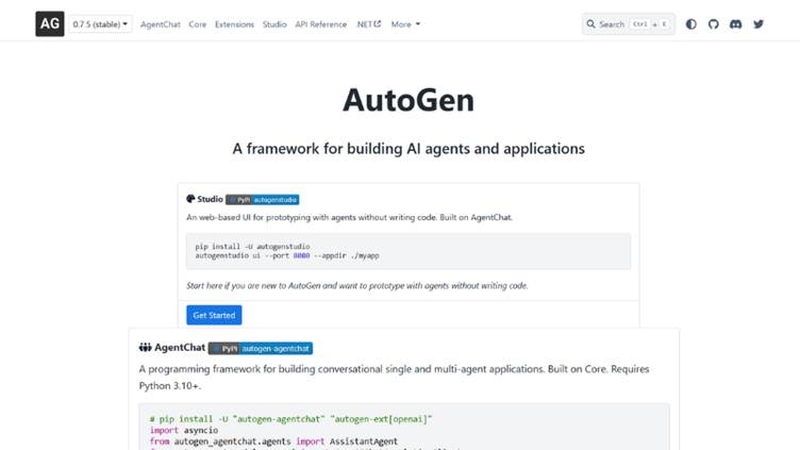Click the Studio card heading text
The height and width of the screenshot is (450, 800).
pyautogui.click(x=210, y=199)
